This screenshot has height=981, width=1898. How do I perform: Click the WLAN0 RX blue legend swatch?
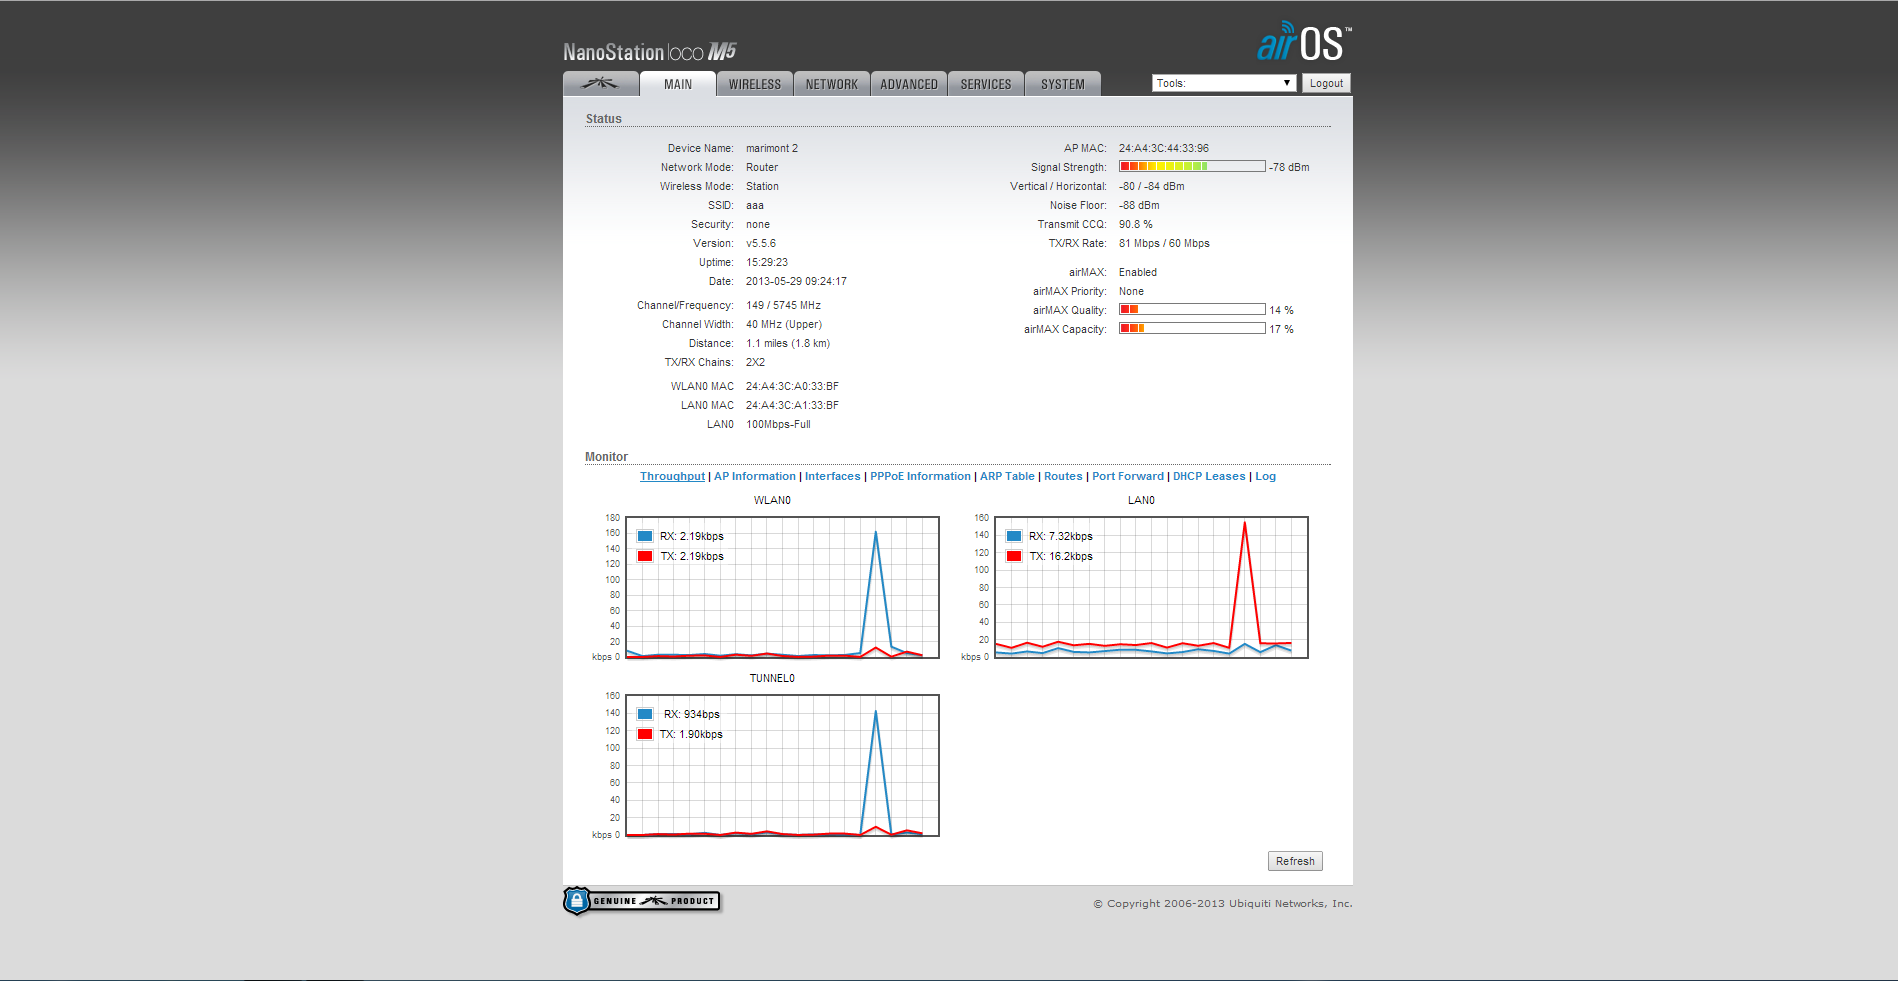[x=645, y=536]
